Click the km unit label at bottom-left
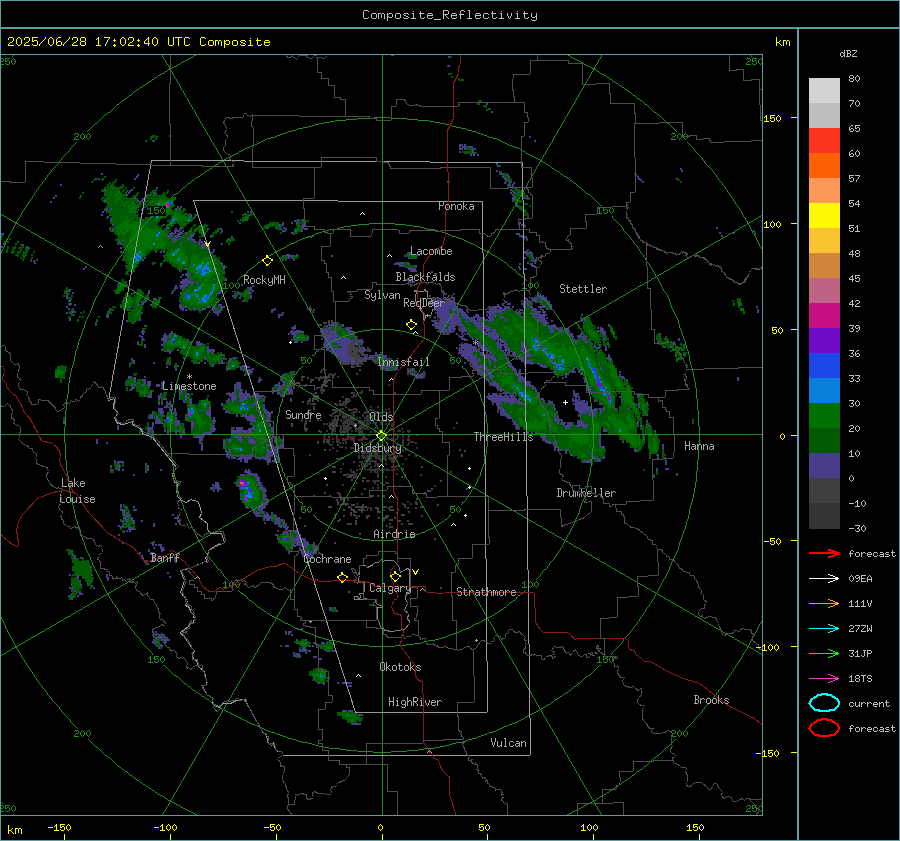The width and height of the screenshot is (900, 841). (x=14, y=830)
